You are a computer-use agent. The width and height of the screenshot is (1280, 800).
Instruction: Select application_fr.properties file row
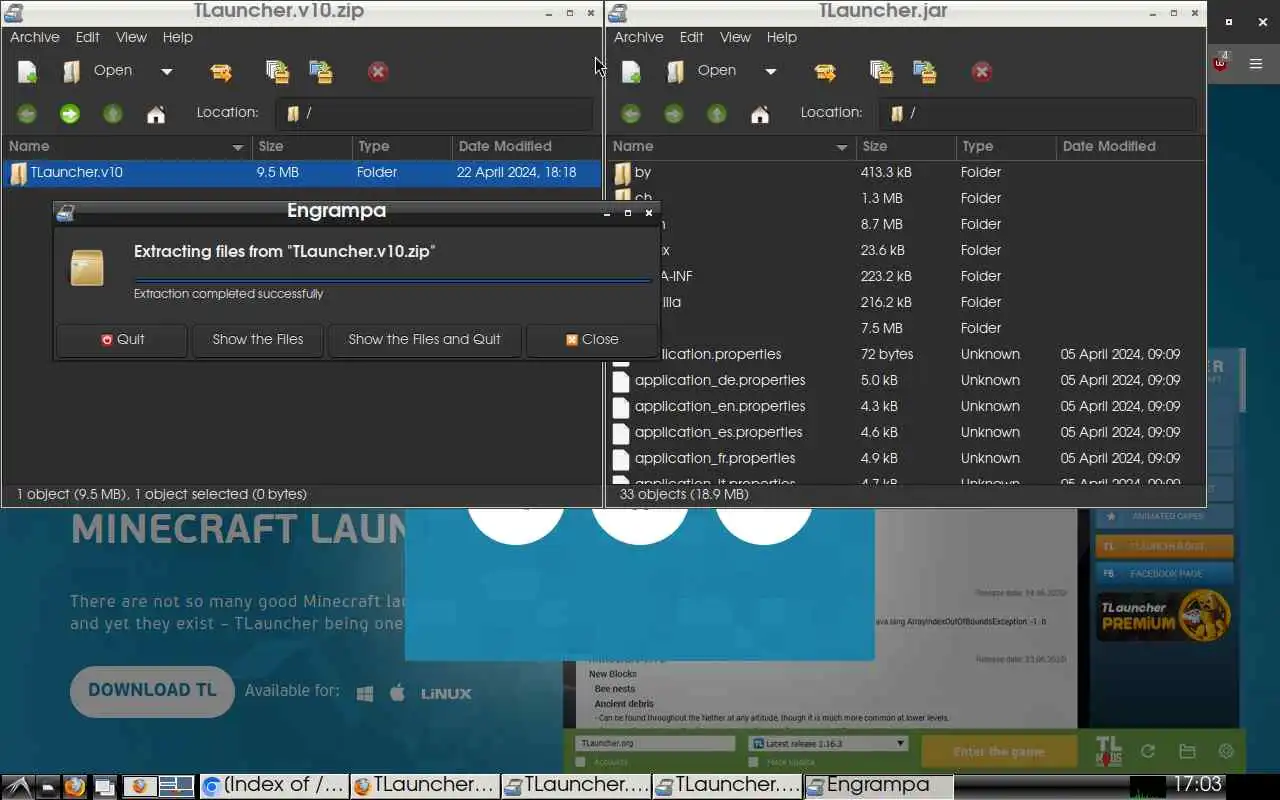point(908,459)
